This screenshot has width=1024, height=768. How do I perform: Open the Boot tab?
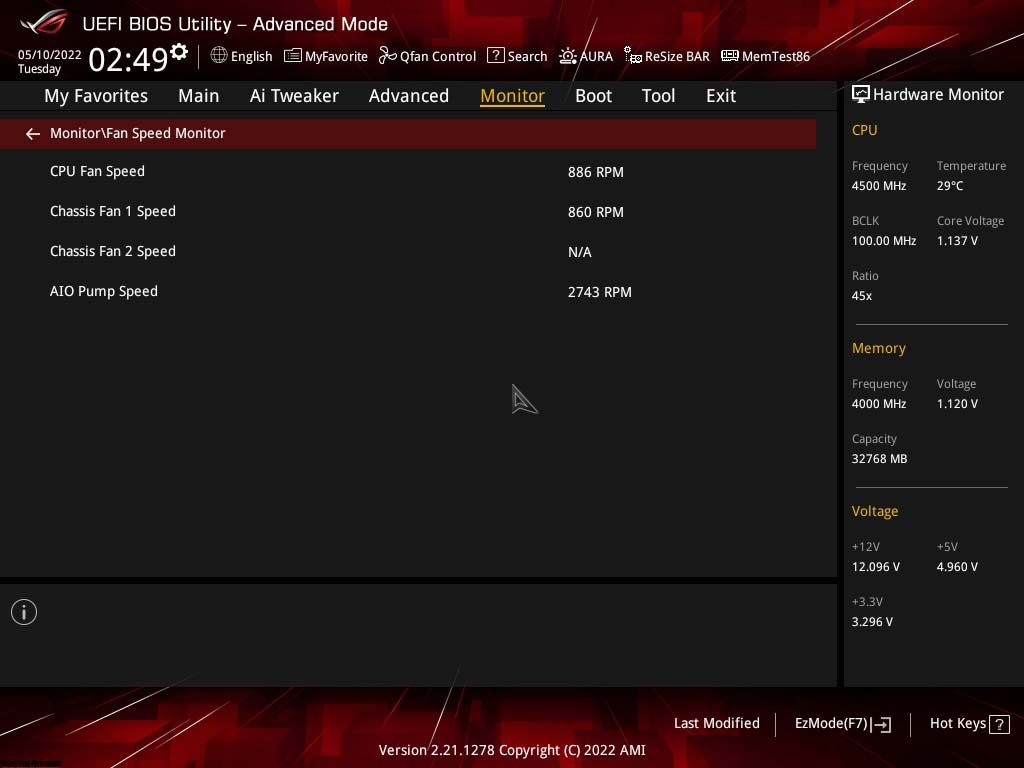[594, 96]
